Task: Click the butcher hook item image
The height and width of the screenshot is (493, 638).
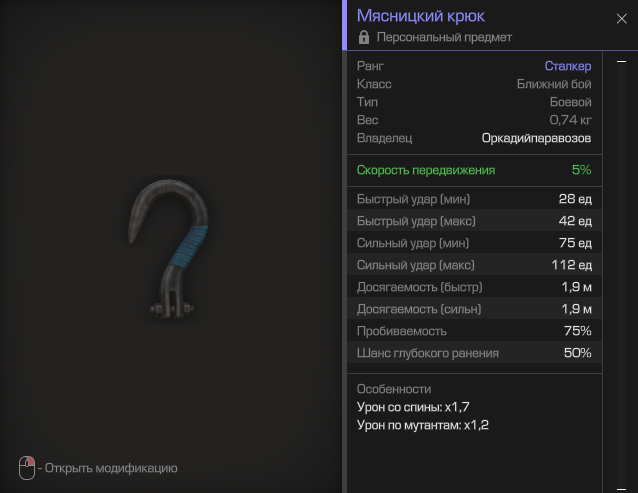Action: [168, 249]
